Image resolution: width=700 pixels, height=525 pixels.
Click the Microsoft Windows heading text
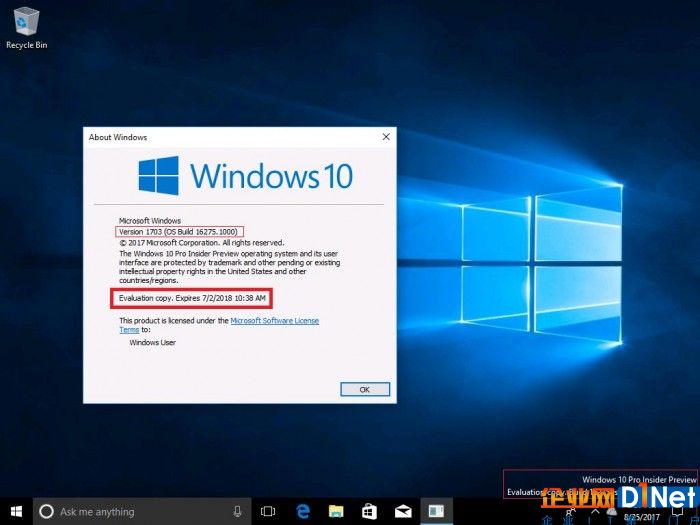click(x=150, y=221)
